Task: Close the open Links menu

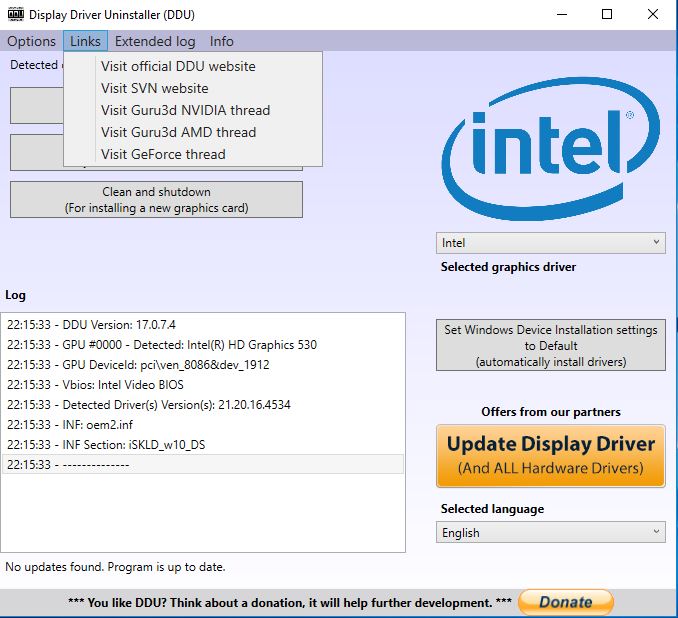Action: coord(85,41)
